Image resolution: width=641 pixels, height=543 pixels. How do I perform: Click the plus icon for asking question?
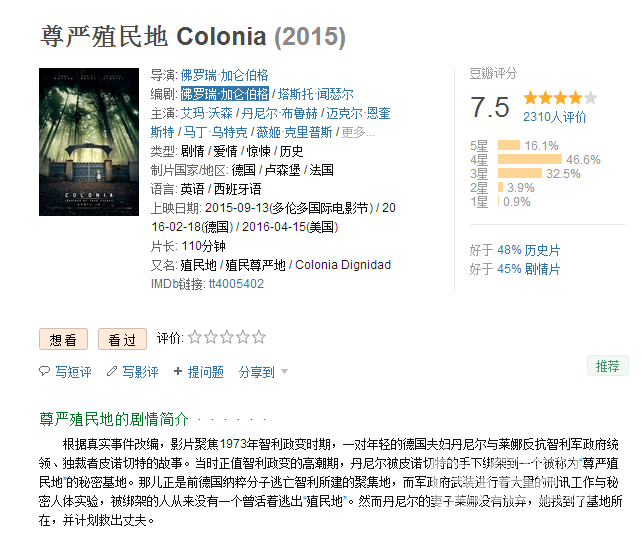point(178,371)
